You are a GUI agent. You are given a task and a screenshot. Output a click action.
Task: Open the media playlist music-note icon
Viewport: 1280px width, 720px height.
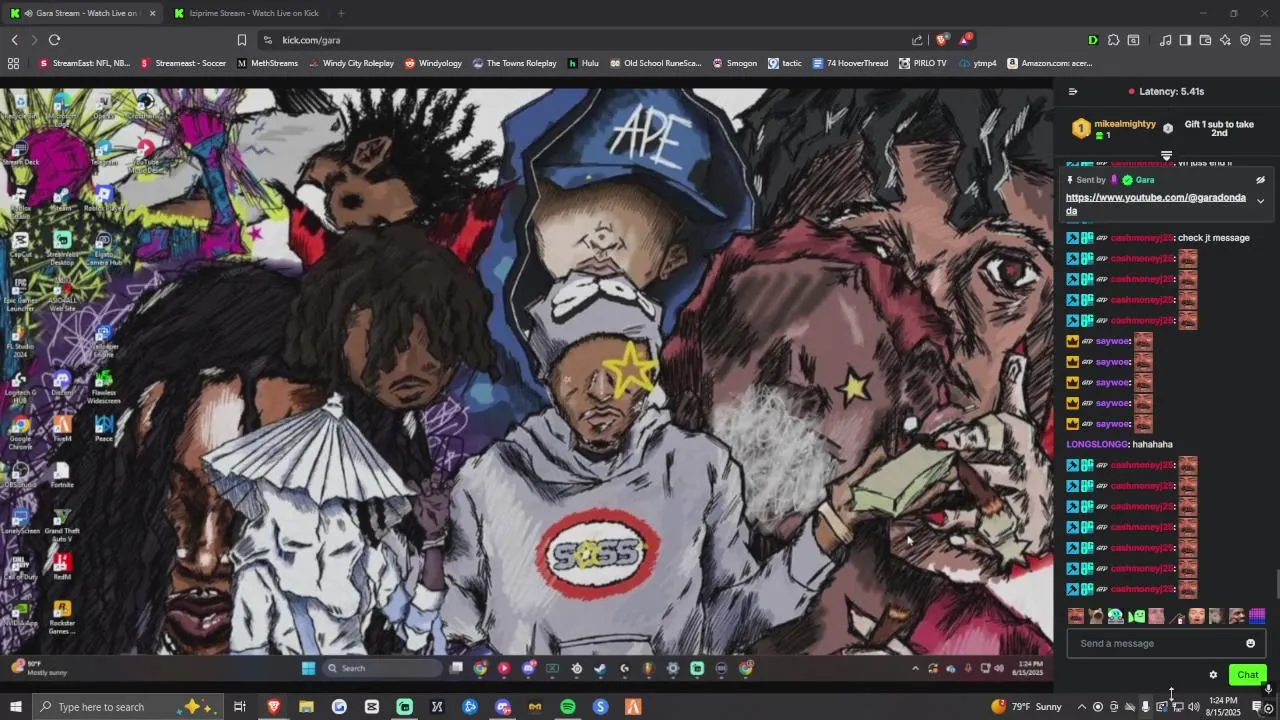click(x=1165, y=40)
